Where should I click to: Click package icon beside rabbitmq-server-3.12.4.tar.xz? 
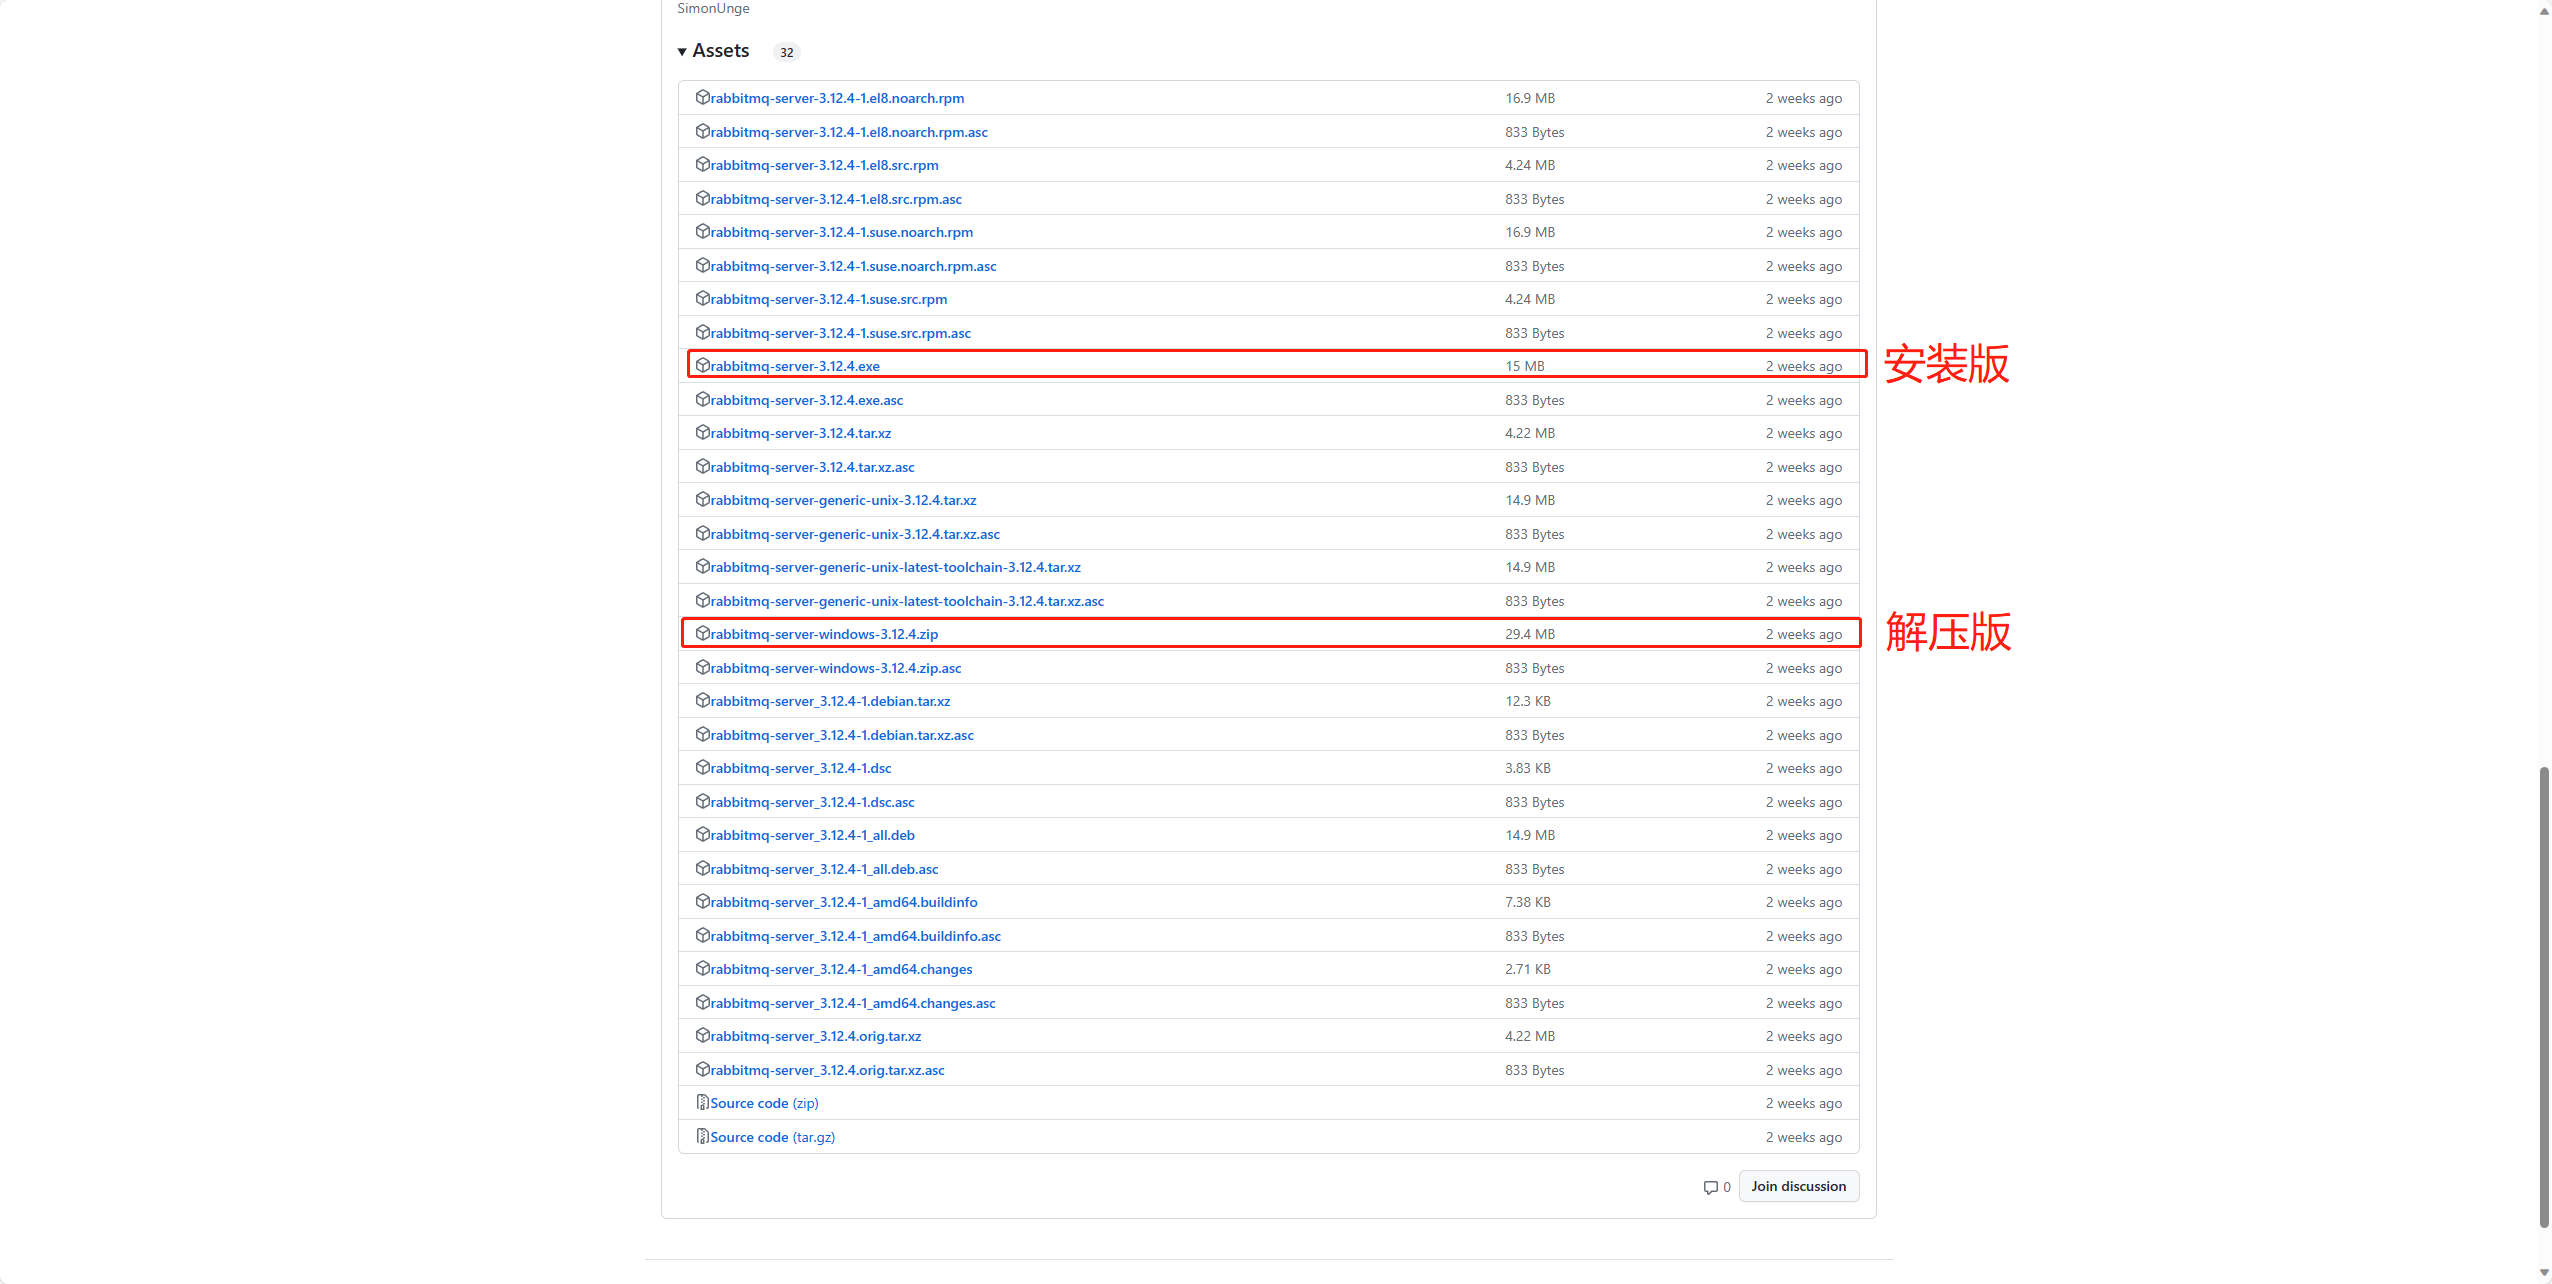(x=702, y=432)
